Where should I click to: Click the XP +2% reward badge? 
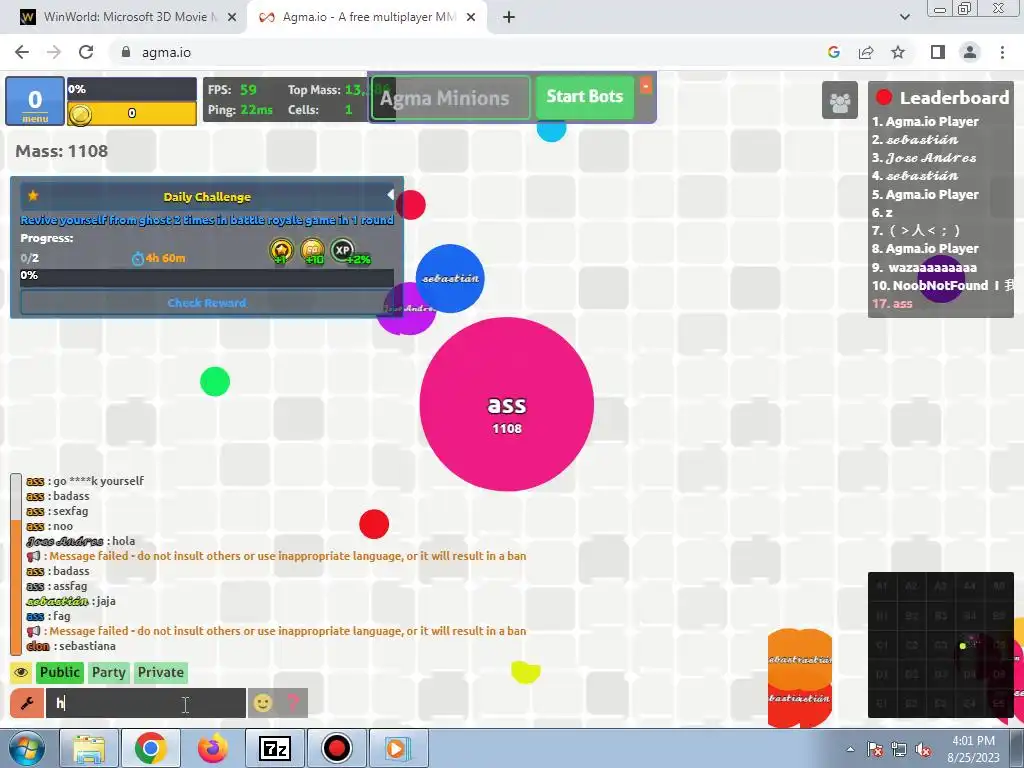343,250
